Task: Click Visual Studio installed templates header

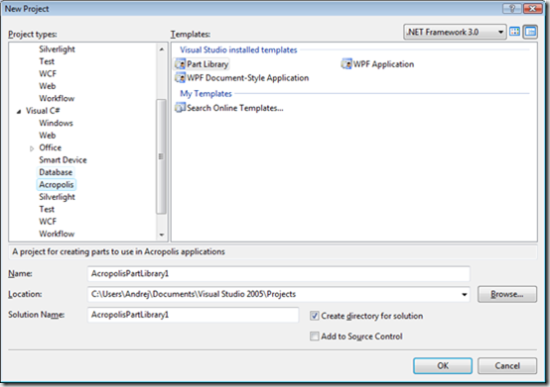Action: pos(239,50)
